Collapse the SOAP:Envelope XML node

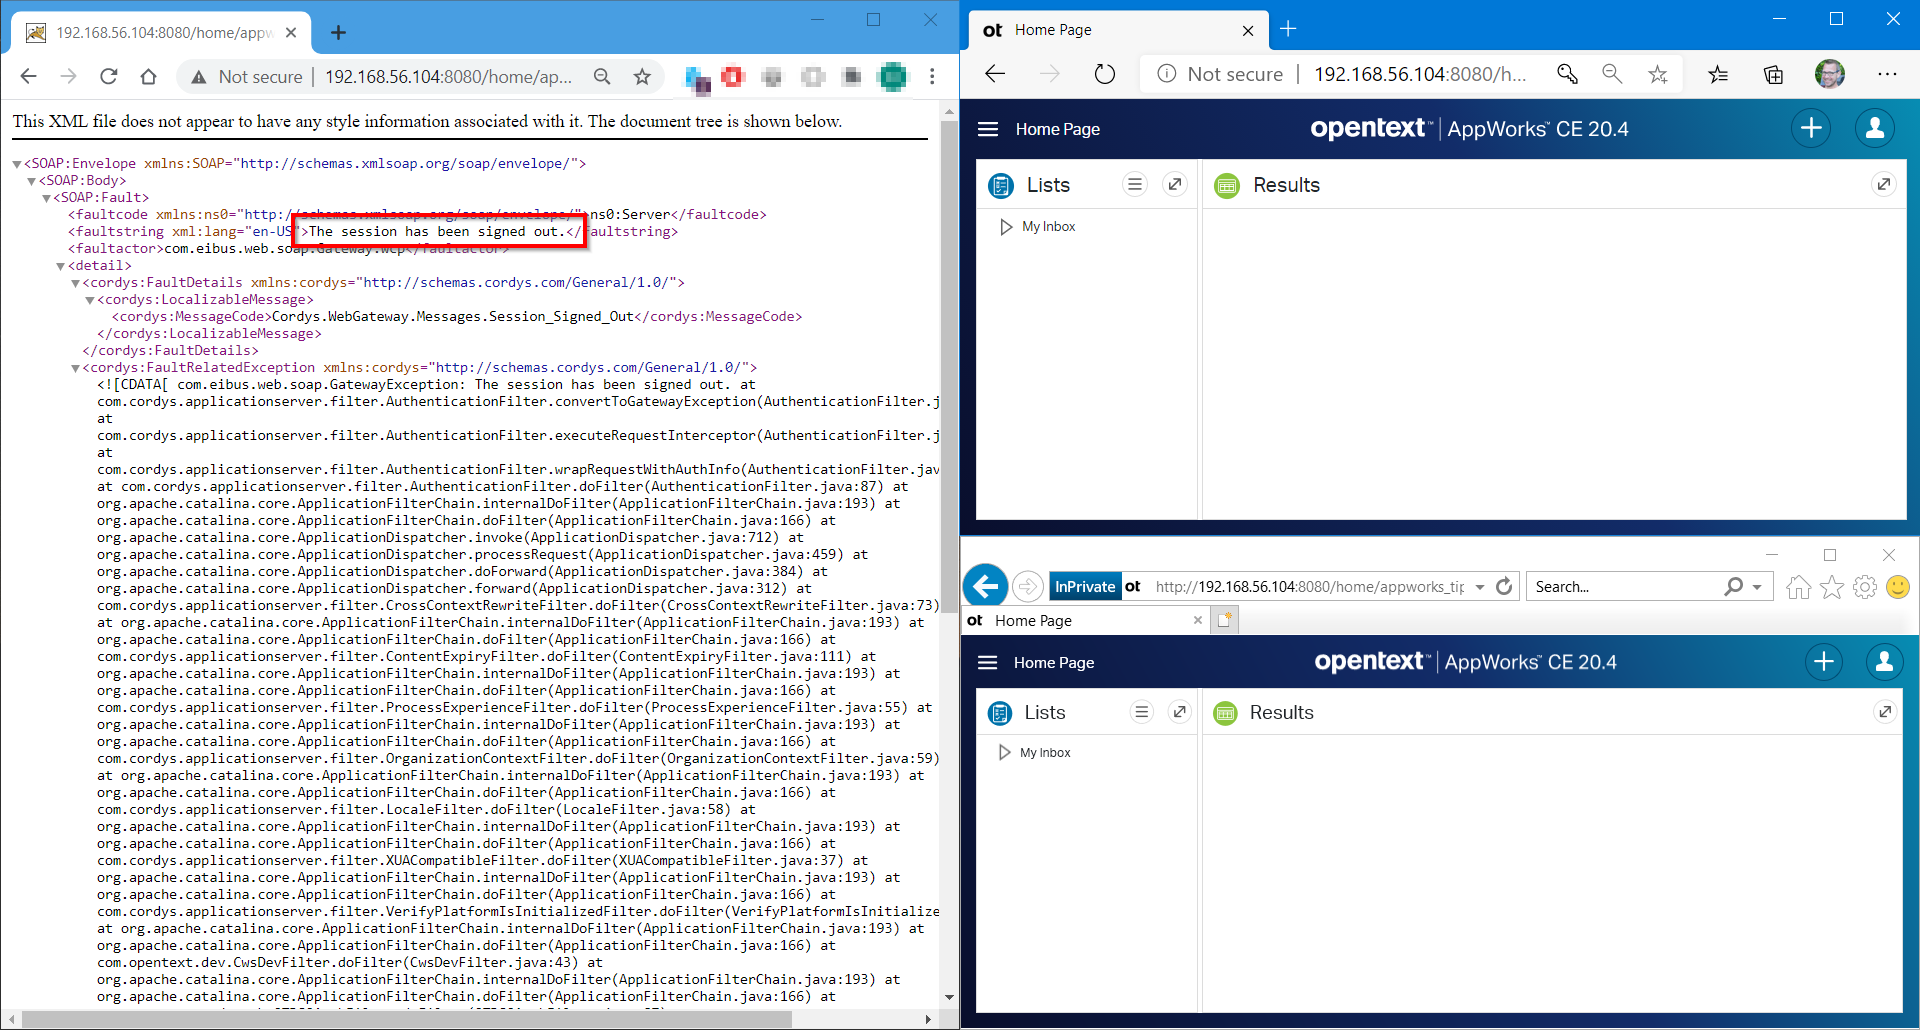[17, 164]
